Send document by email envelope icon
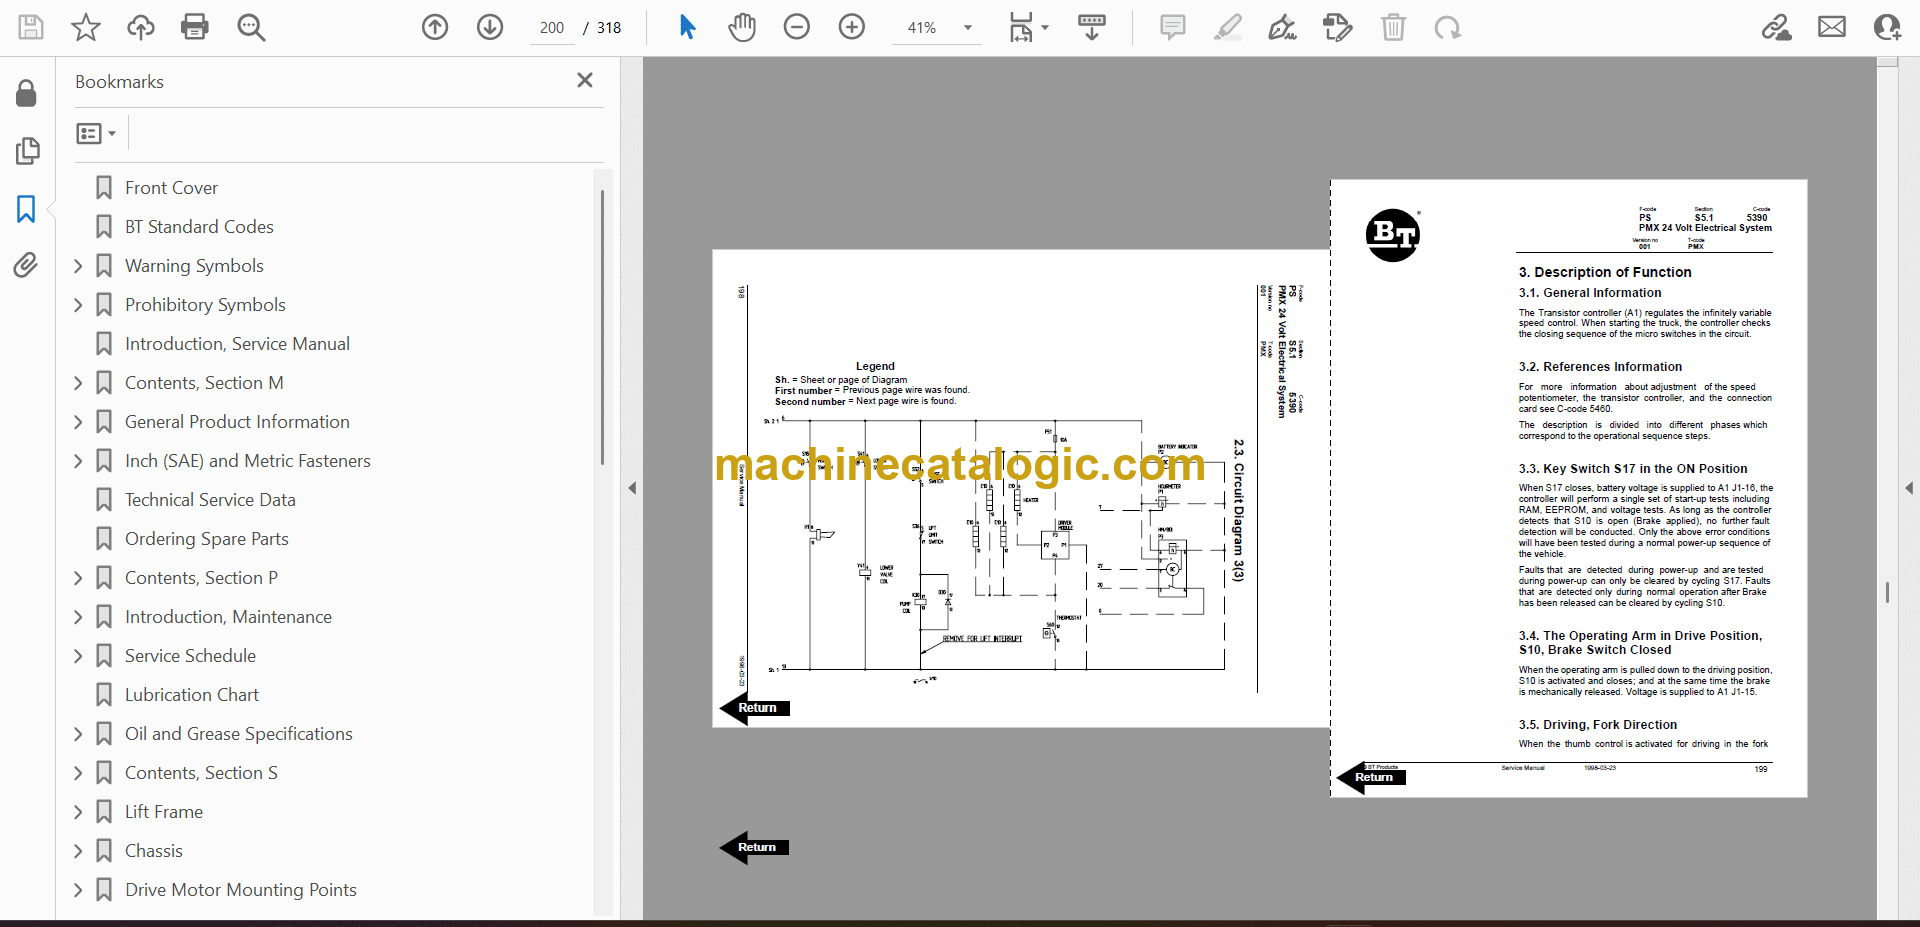The width and height of the screenshot is (1920, 927). pos(1832,27)
